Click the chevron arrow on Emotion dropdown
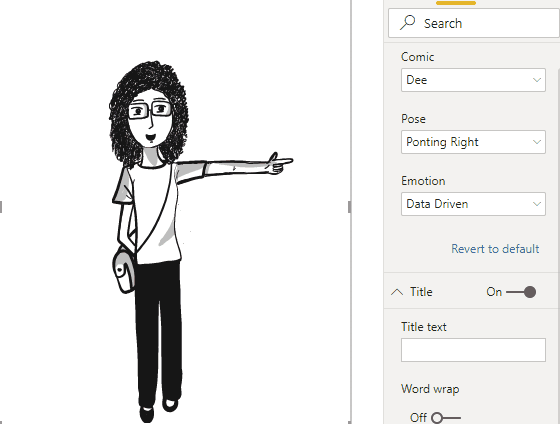This screenshot has height=424, width=560. coord(536,204)
